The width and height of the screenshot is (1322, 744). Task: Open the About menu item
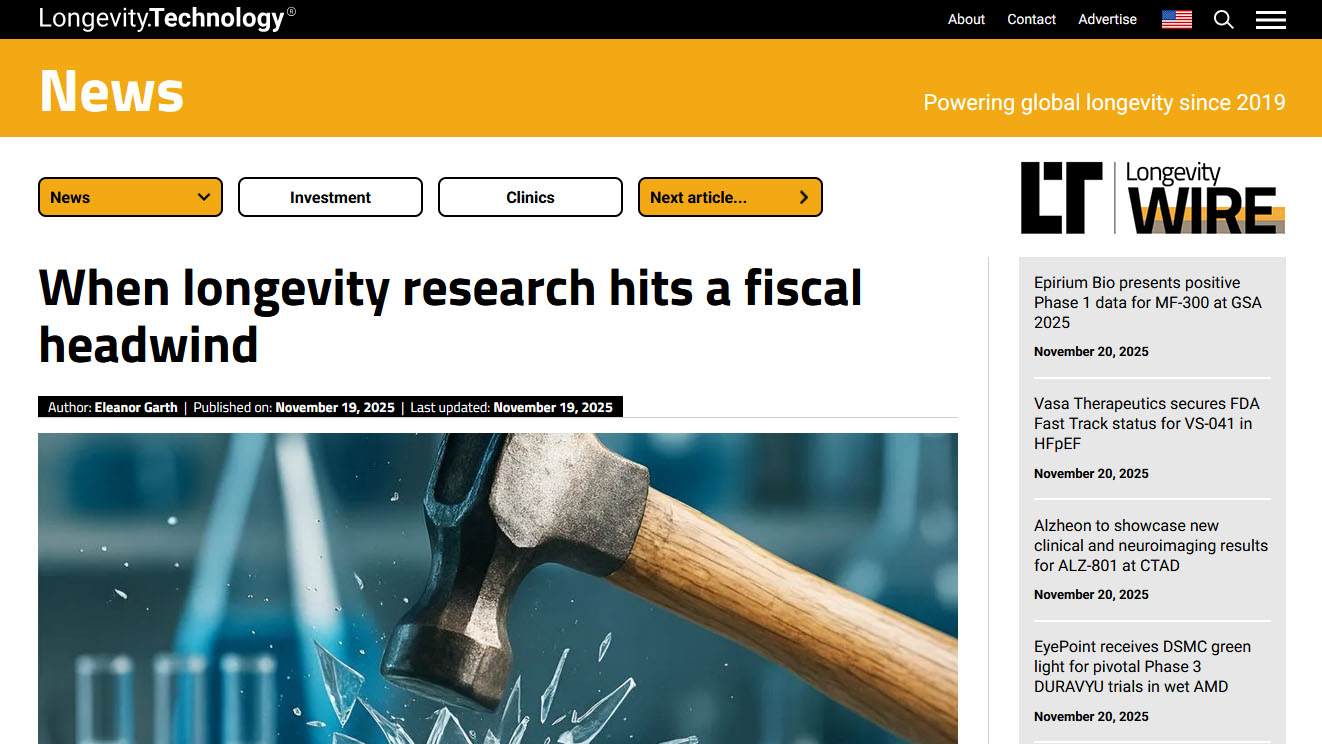(x=966, y=19)
